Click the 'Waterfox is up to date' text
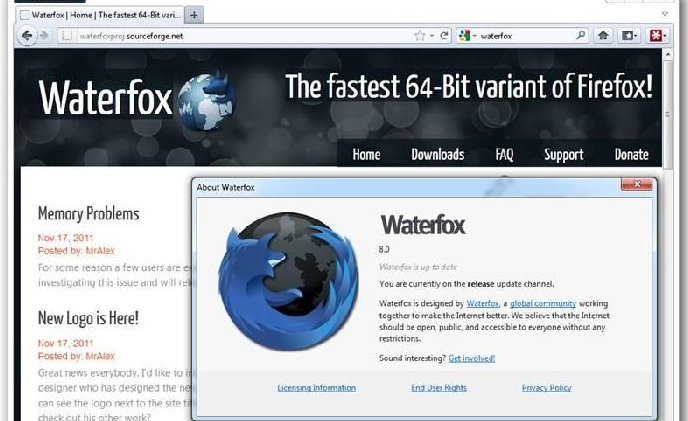The image size is (688, 421). click(418, 267)
